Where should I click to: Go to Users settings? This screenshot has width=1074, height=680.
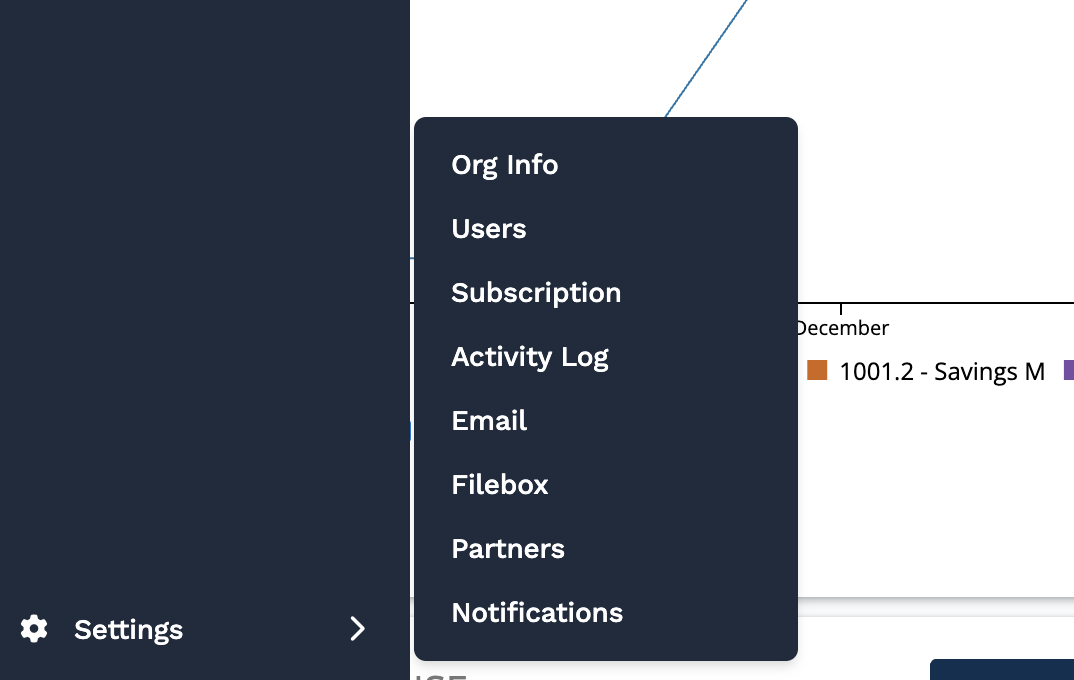(489, 229)
